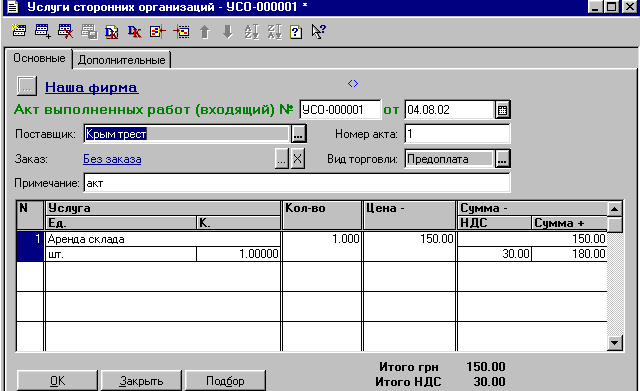Click the unit cell шт.

[121, 254]
